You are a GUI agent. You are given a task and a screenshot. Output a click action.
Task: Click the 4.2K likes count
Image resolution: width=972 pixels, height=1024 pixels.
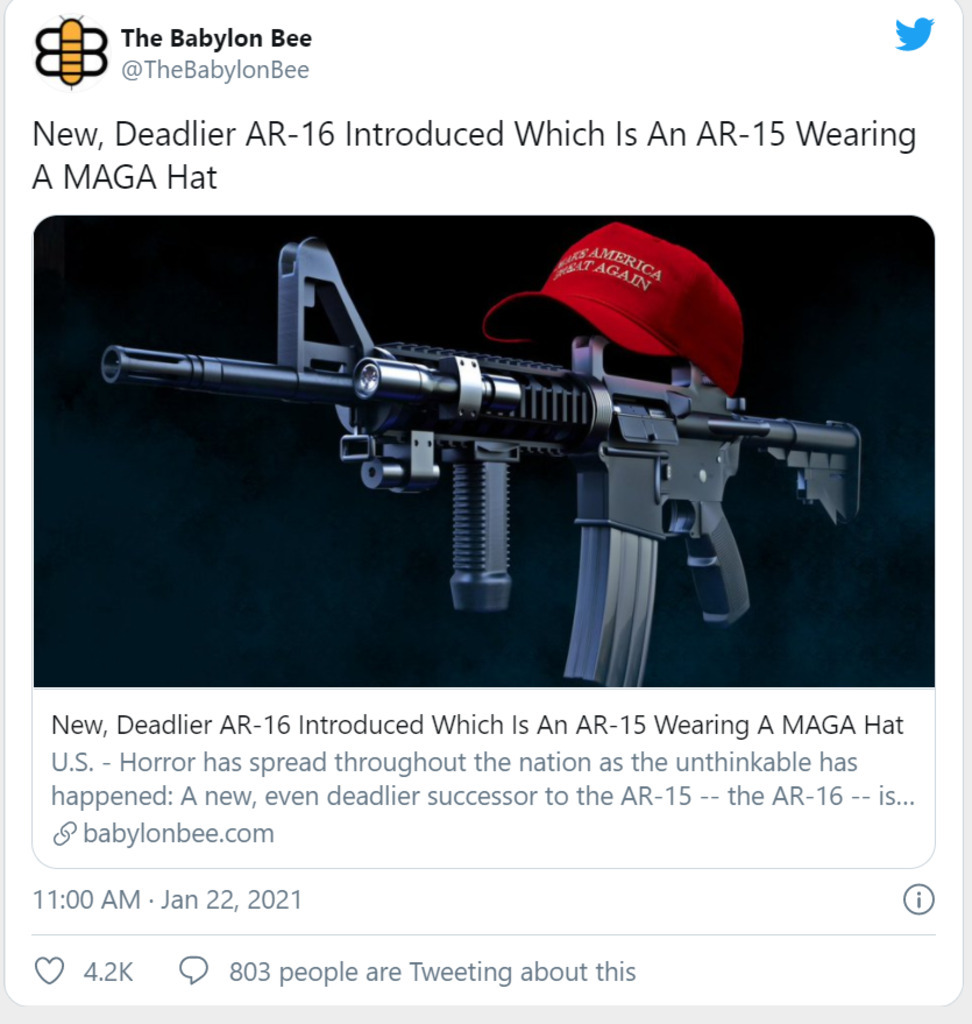(108, 972)
